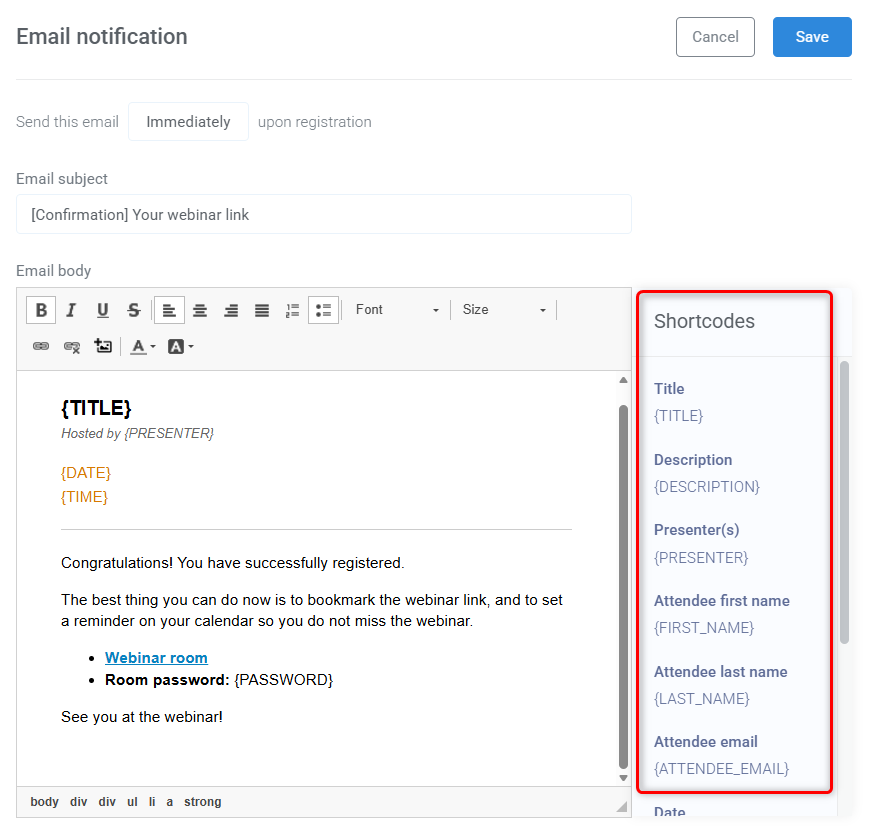Click Immediately in the send timing bar
869x836 pixels.
coord(188,121)
